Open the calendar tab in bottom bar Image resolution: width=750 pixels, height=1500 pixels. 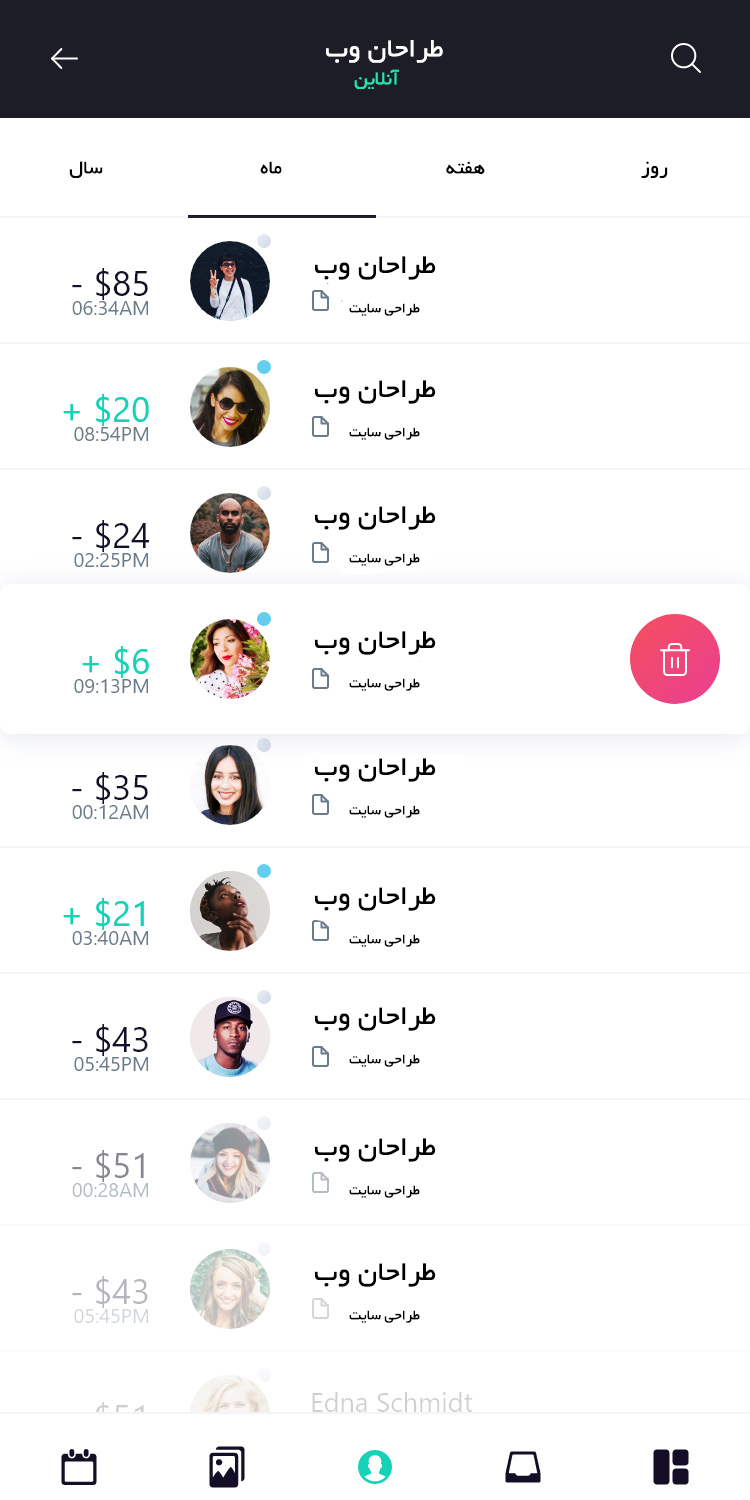tap(79, 1467)
